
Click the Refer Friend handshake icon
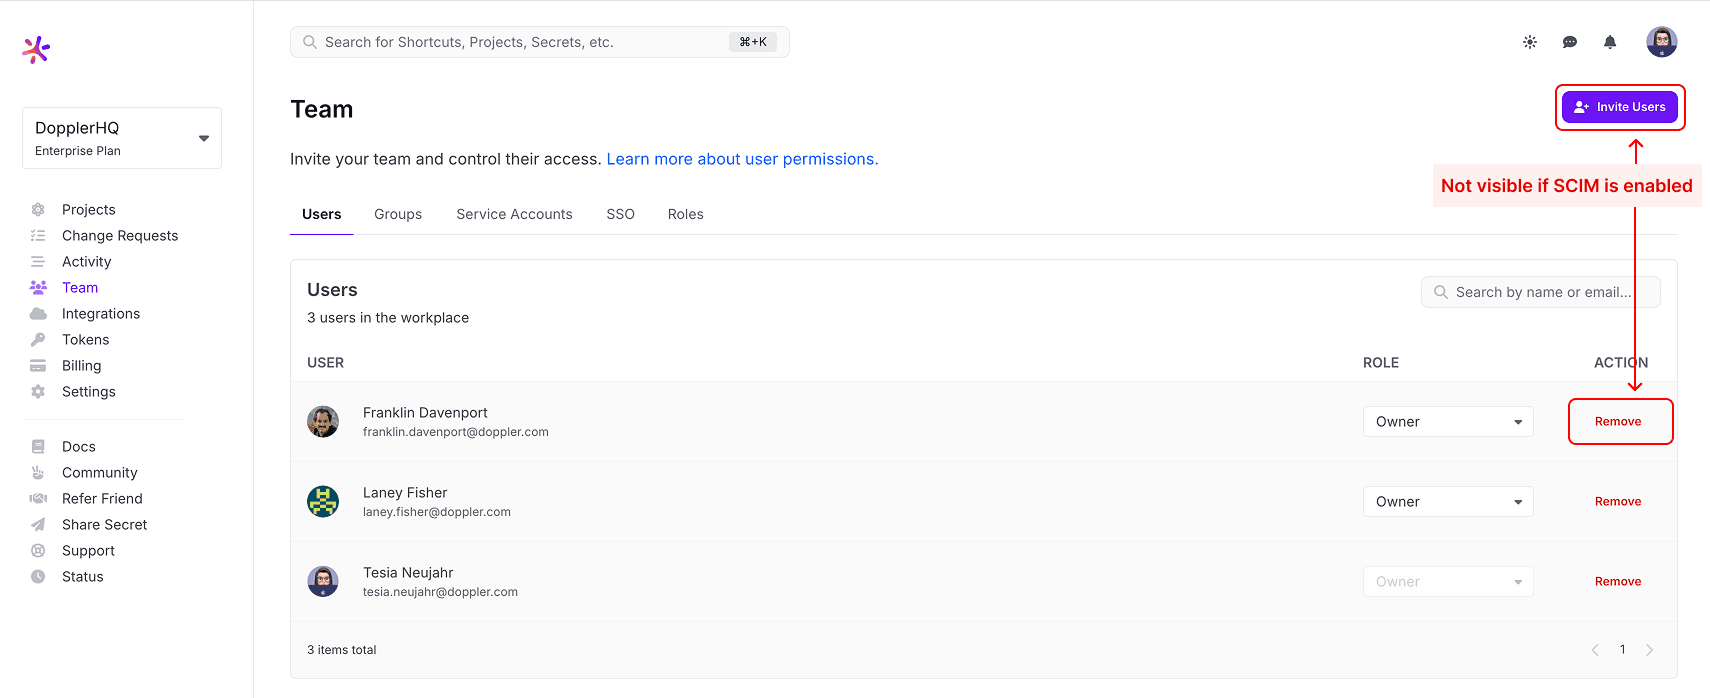(x=38, y=498)
